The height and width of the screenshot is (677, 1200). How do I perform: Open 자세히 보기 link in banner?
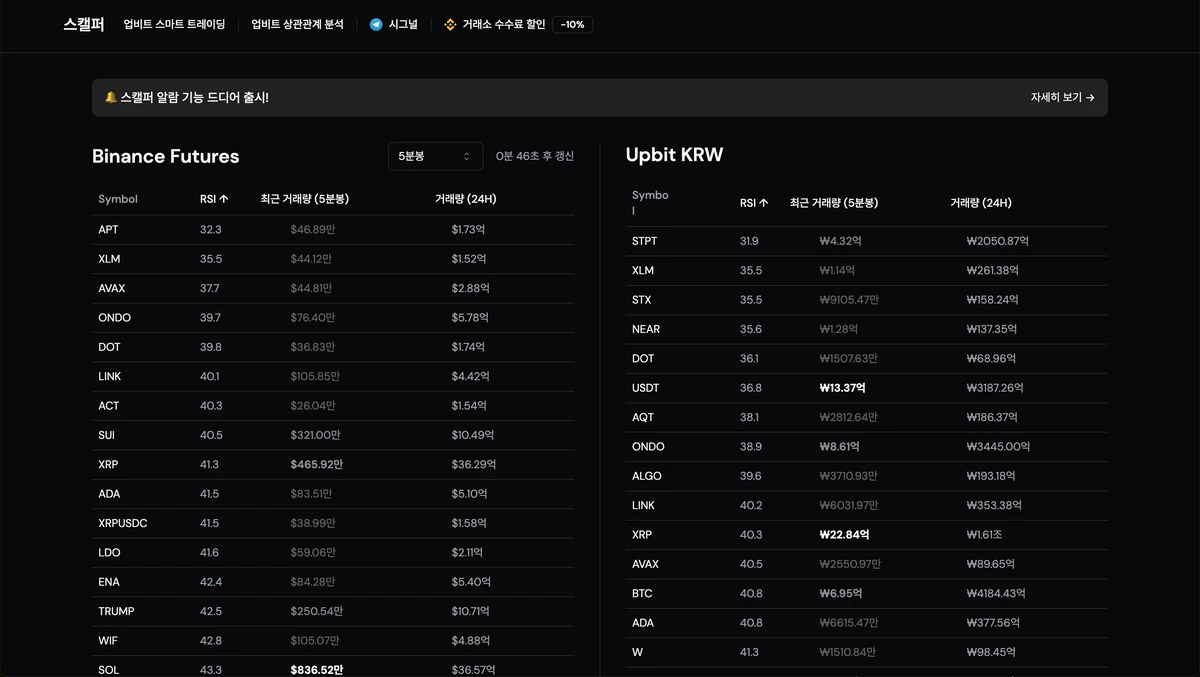click(x=1062, y=97)
